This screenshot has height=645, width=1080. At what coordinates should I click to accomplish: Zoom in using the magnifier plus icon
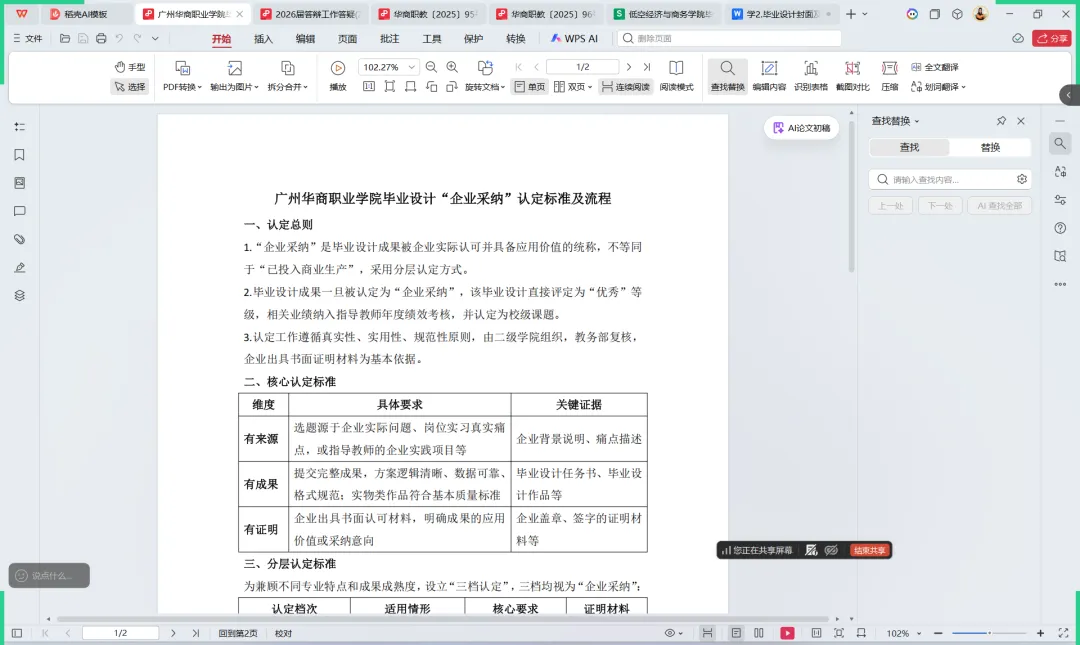451,68
